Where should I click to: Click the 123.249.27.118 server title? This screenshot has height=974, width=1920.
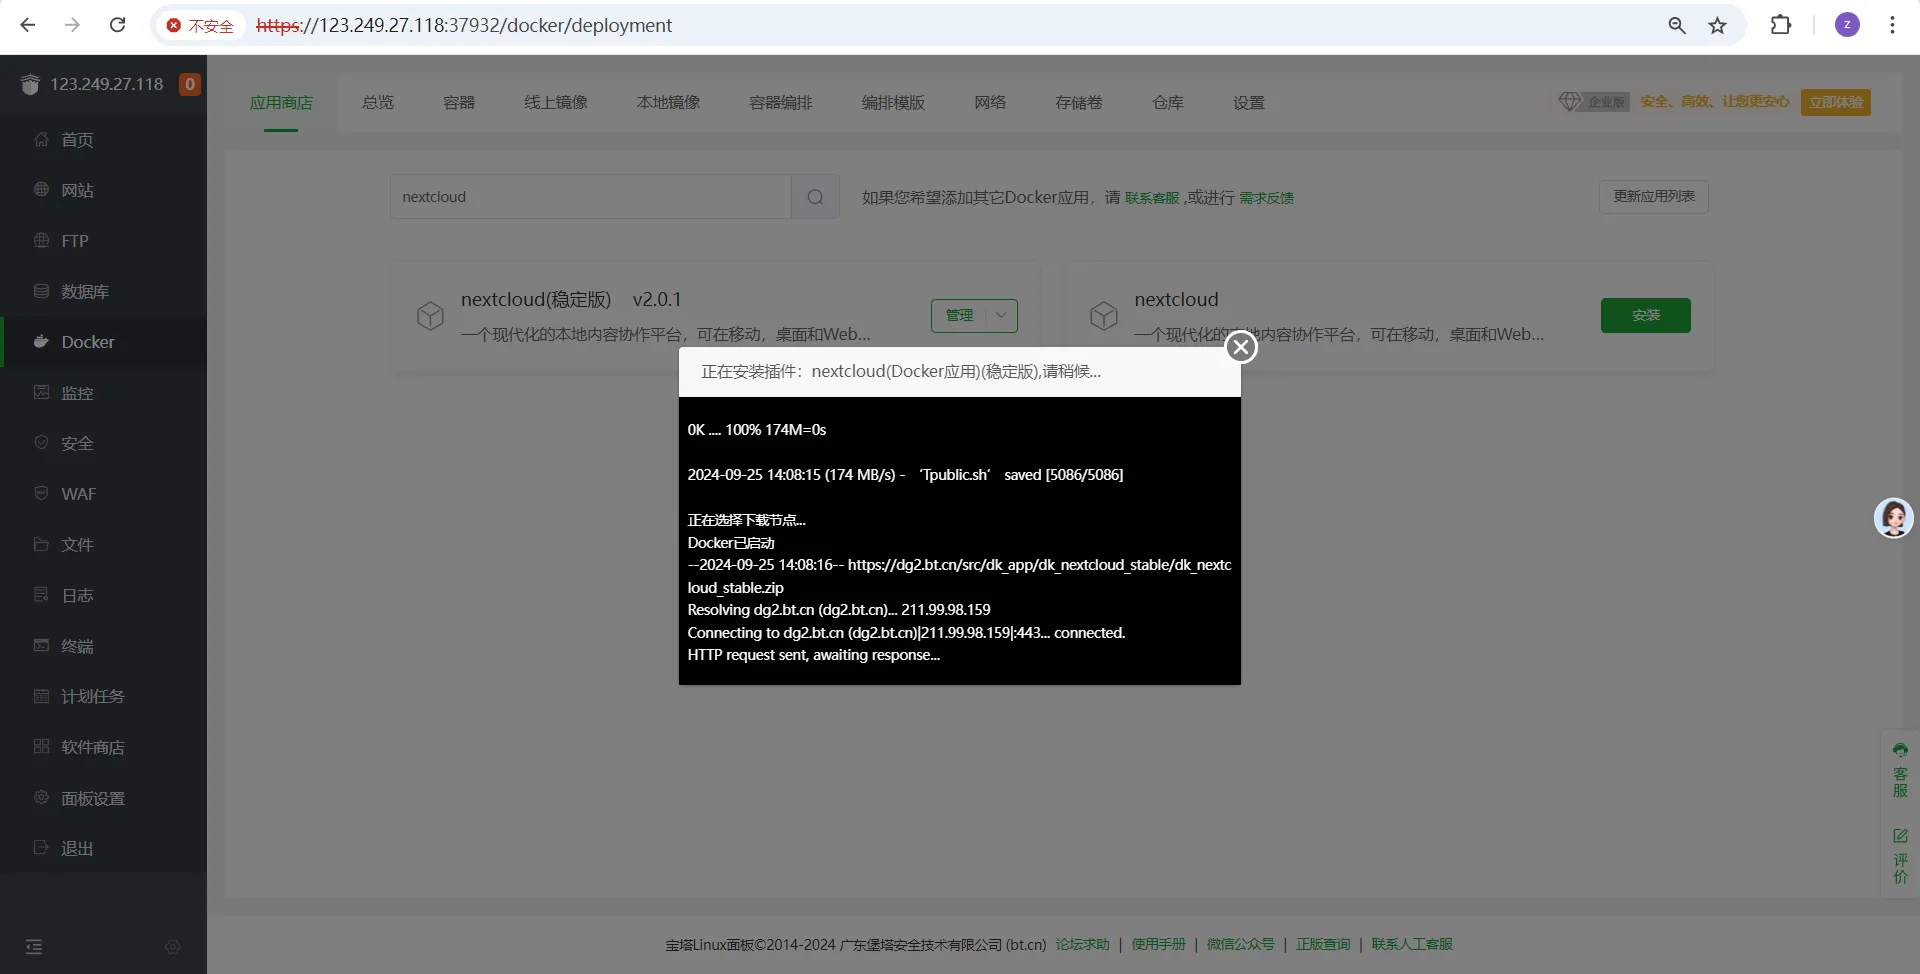coord(107,84)
